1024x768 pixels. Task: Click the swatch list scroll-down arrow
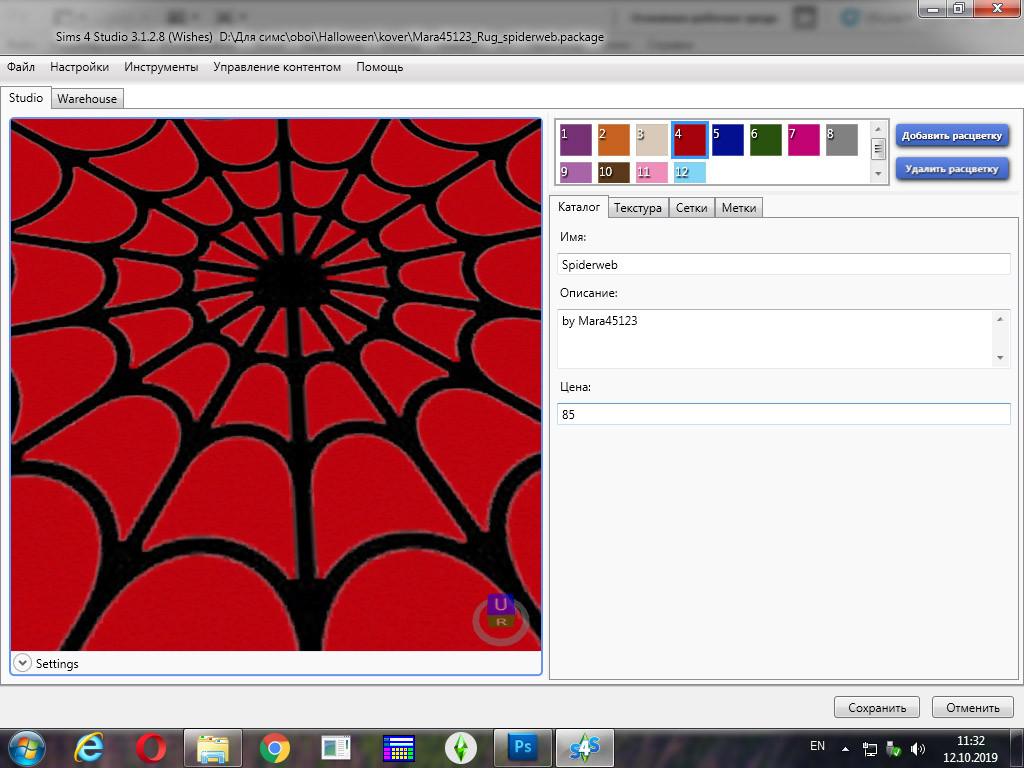tap(878, 174)
